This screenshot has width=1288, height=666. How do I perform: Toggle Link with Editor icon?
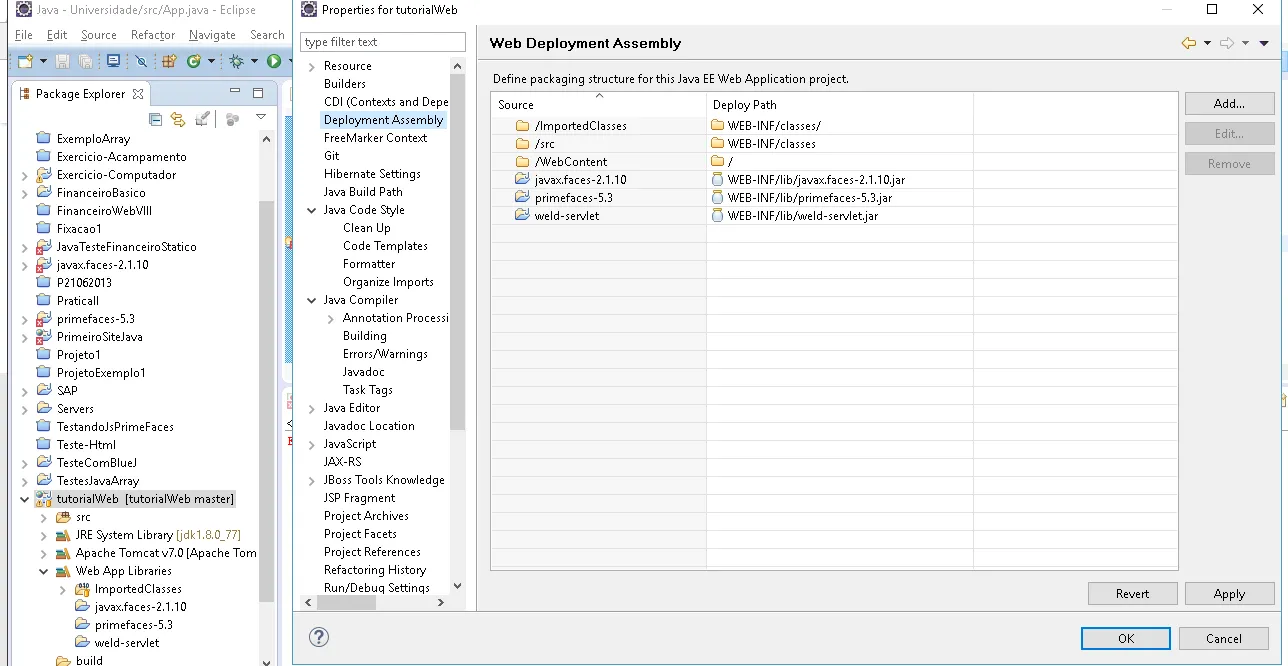pyautogui.click(x=178, y=119)
